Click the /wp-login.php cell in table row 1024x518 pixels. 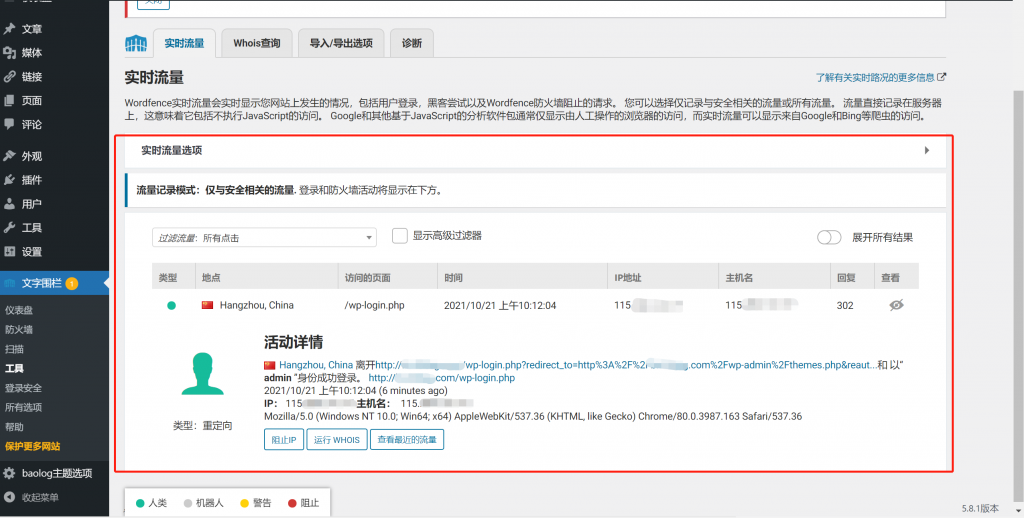[x=374, y=305]
